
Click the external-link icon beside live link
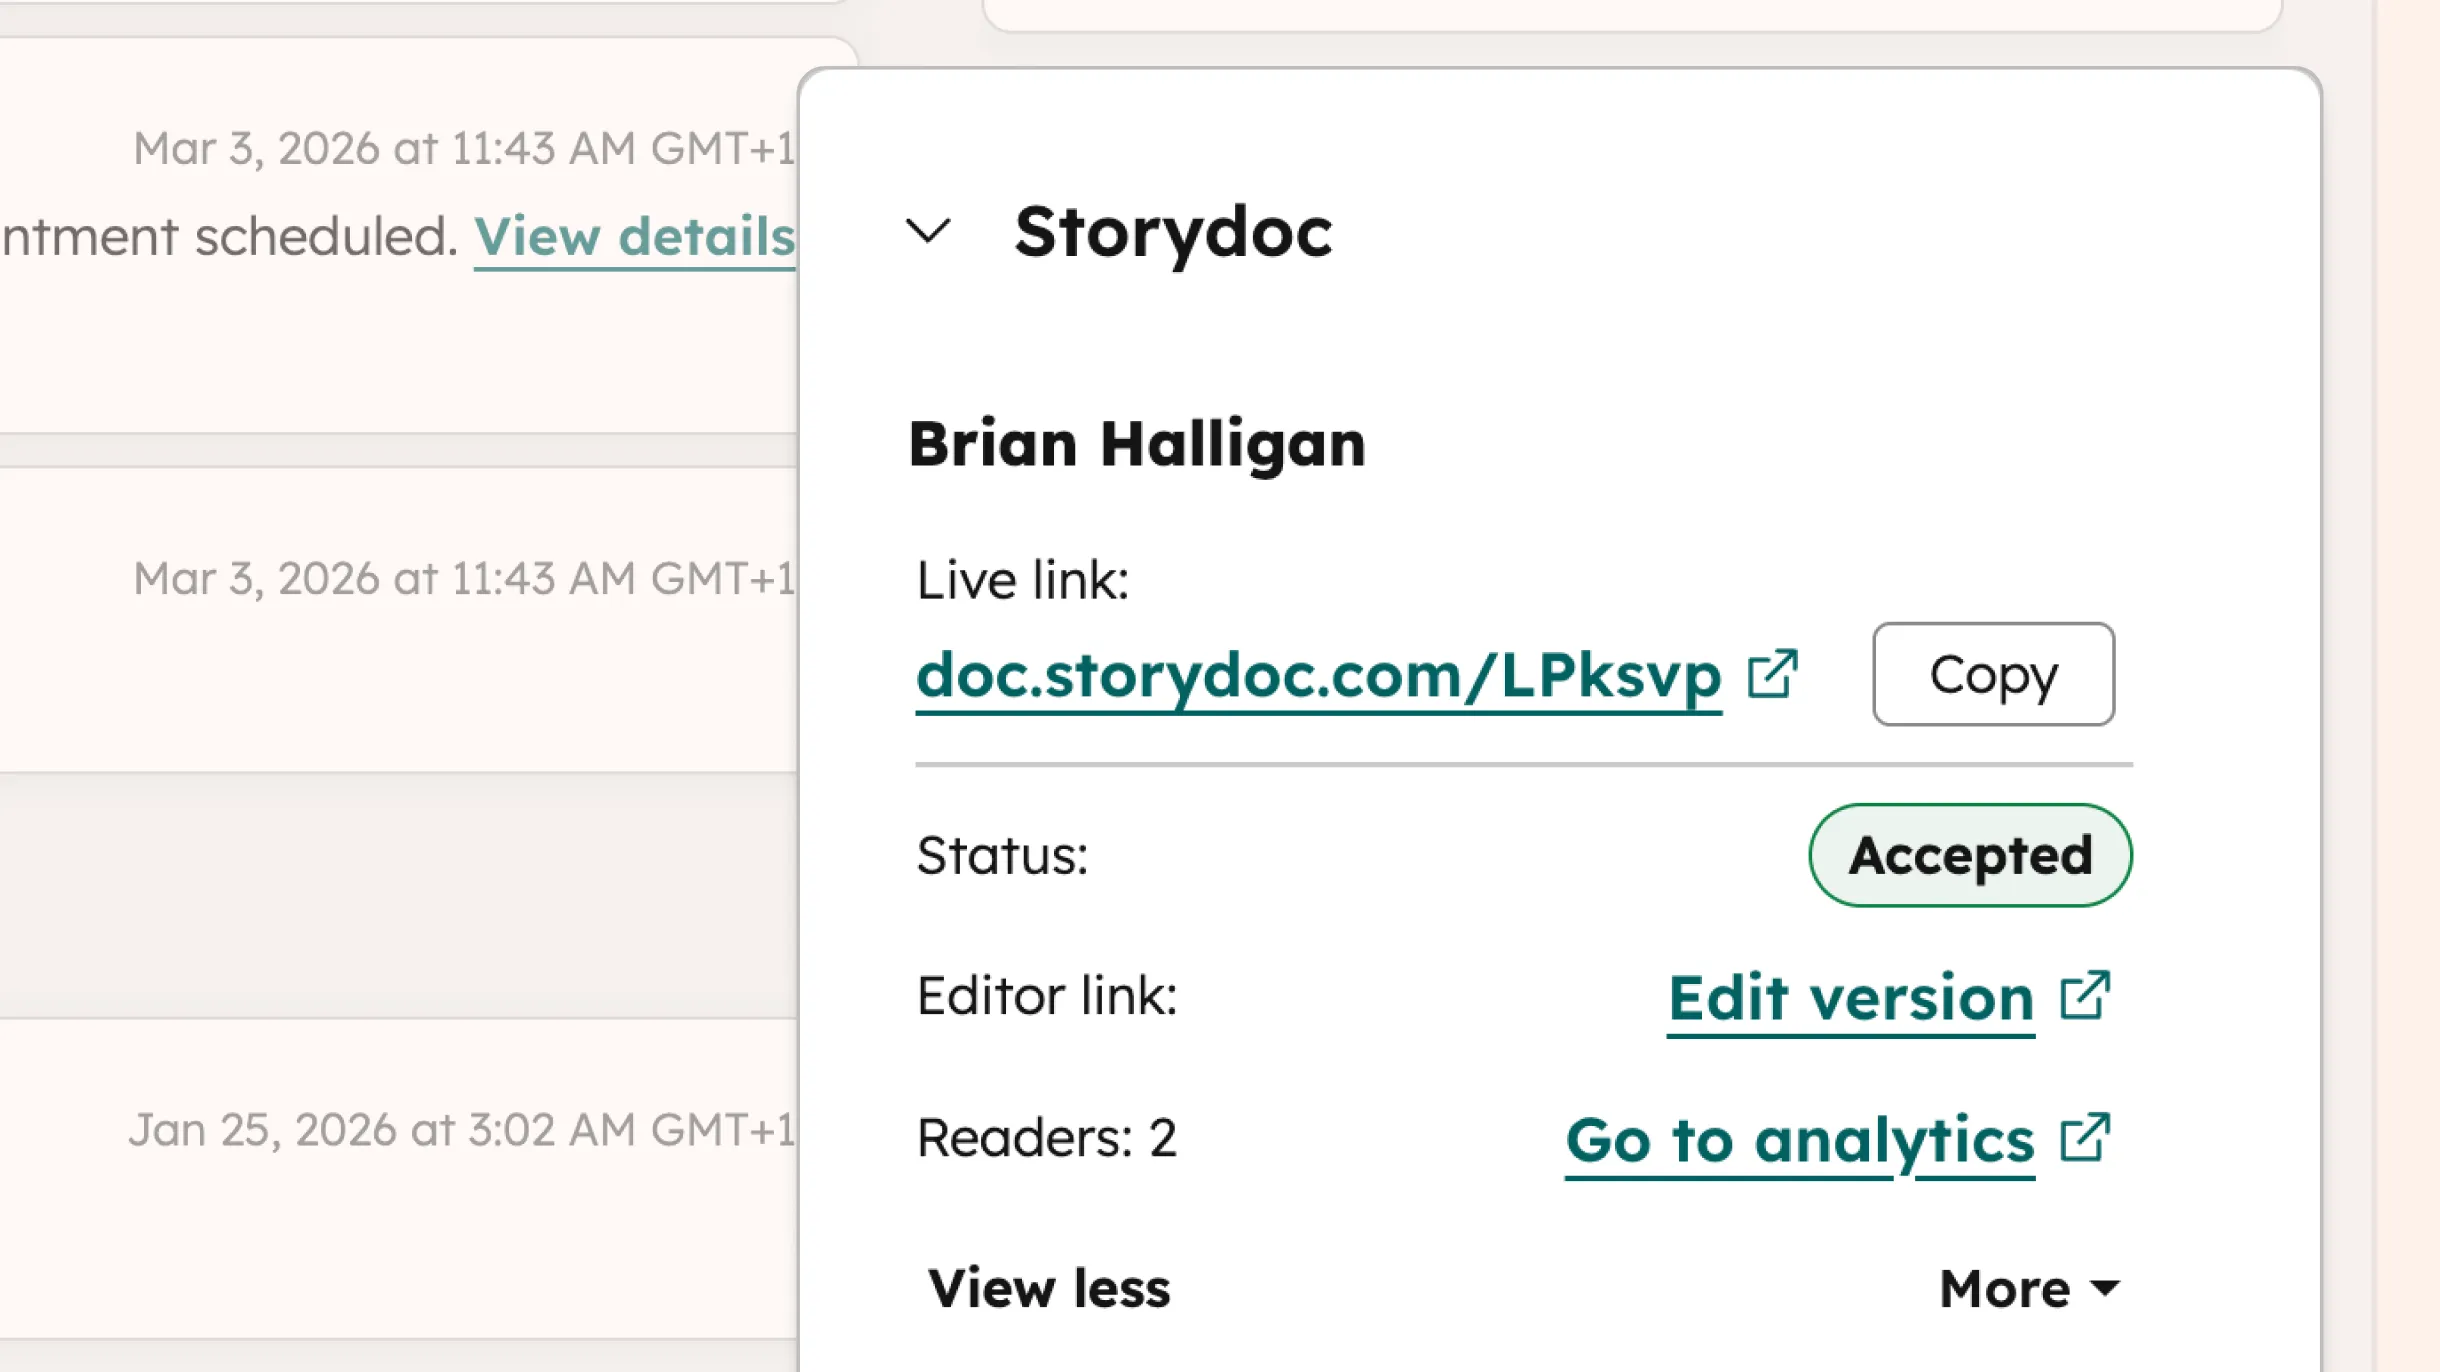[1772, 674]
